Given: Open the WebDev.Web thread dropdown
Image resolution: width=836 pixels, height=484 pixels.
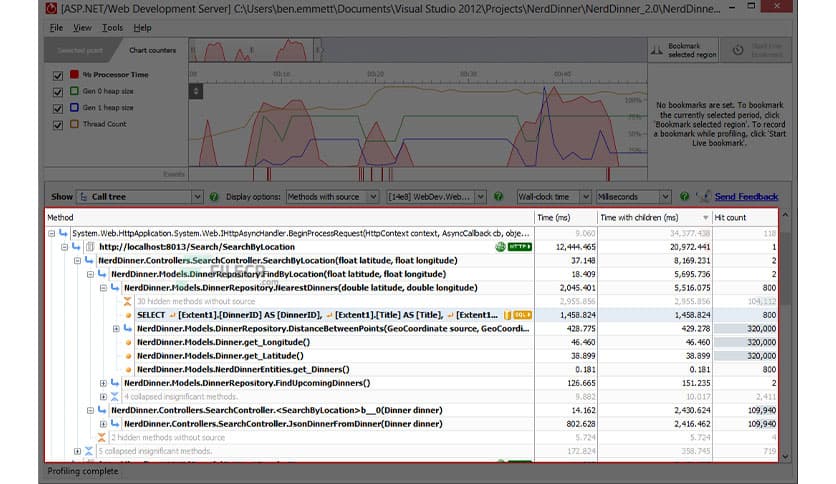Looking at the screenshot, I should [x=436, y=197].
